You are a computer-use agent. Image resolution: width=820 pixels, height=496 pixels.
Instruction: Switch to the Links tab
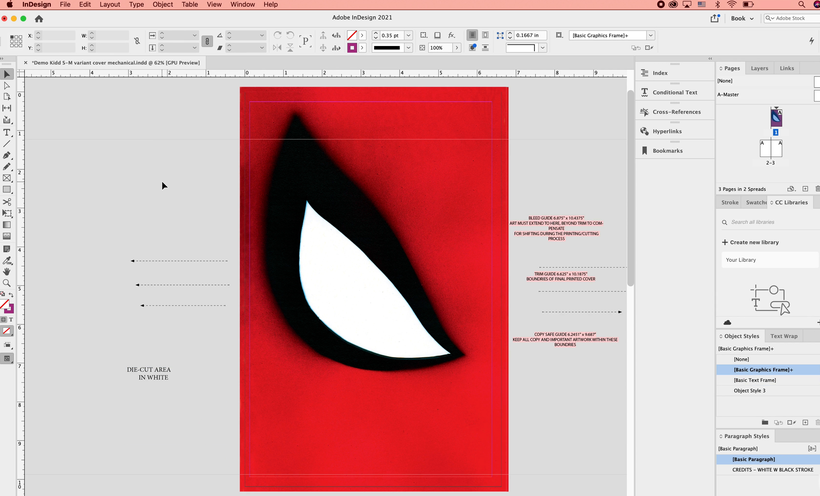click(x=787, y=68)
